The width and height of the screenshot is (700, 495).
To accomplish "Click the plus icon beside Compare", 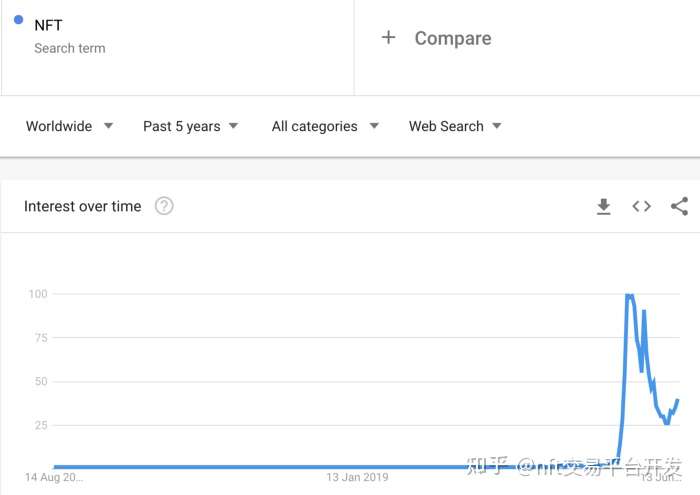I will (389, 38).
